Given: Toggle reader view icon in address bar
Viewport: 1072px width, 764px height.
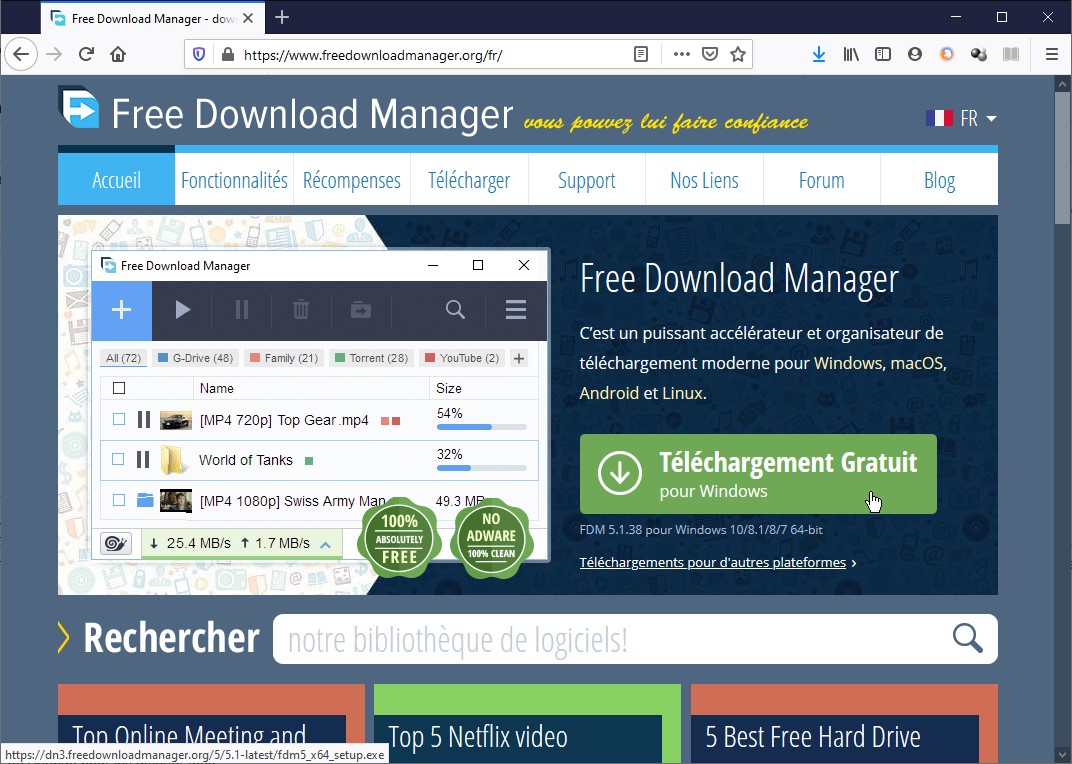Looking at the screenshot, I should point(642,54).
